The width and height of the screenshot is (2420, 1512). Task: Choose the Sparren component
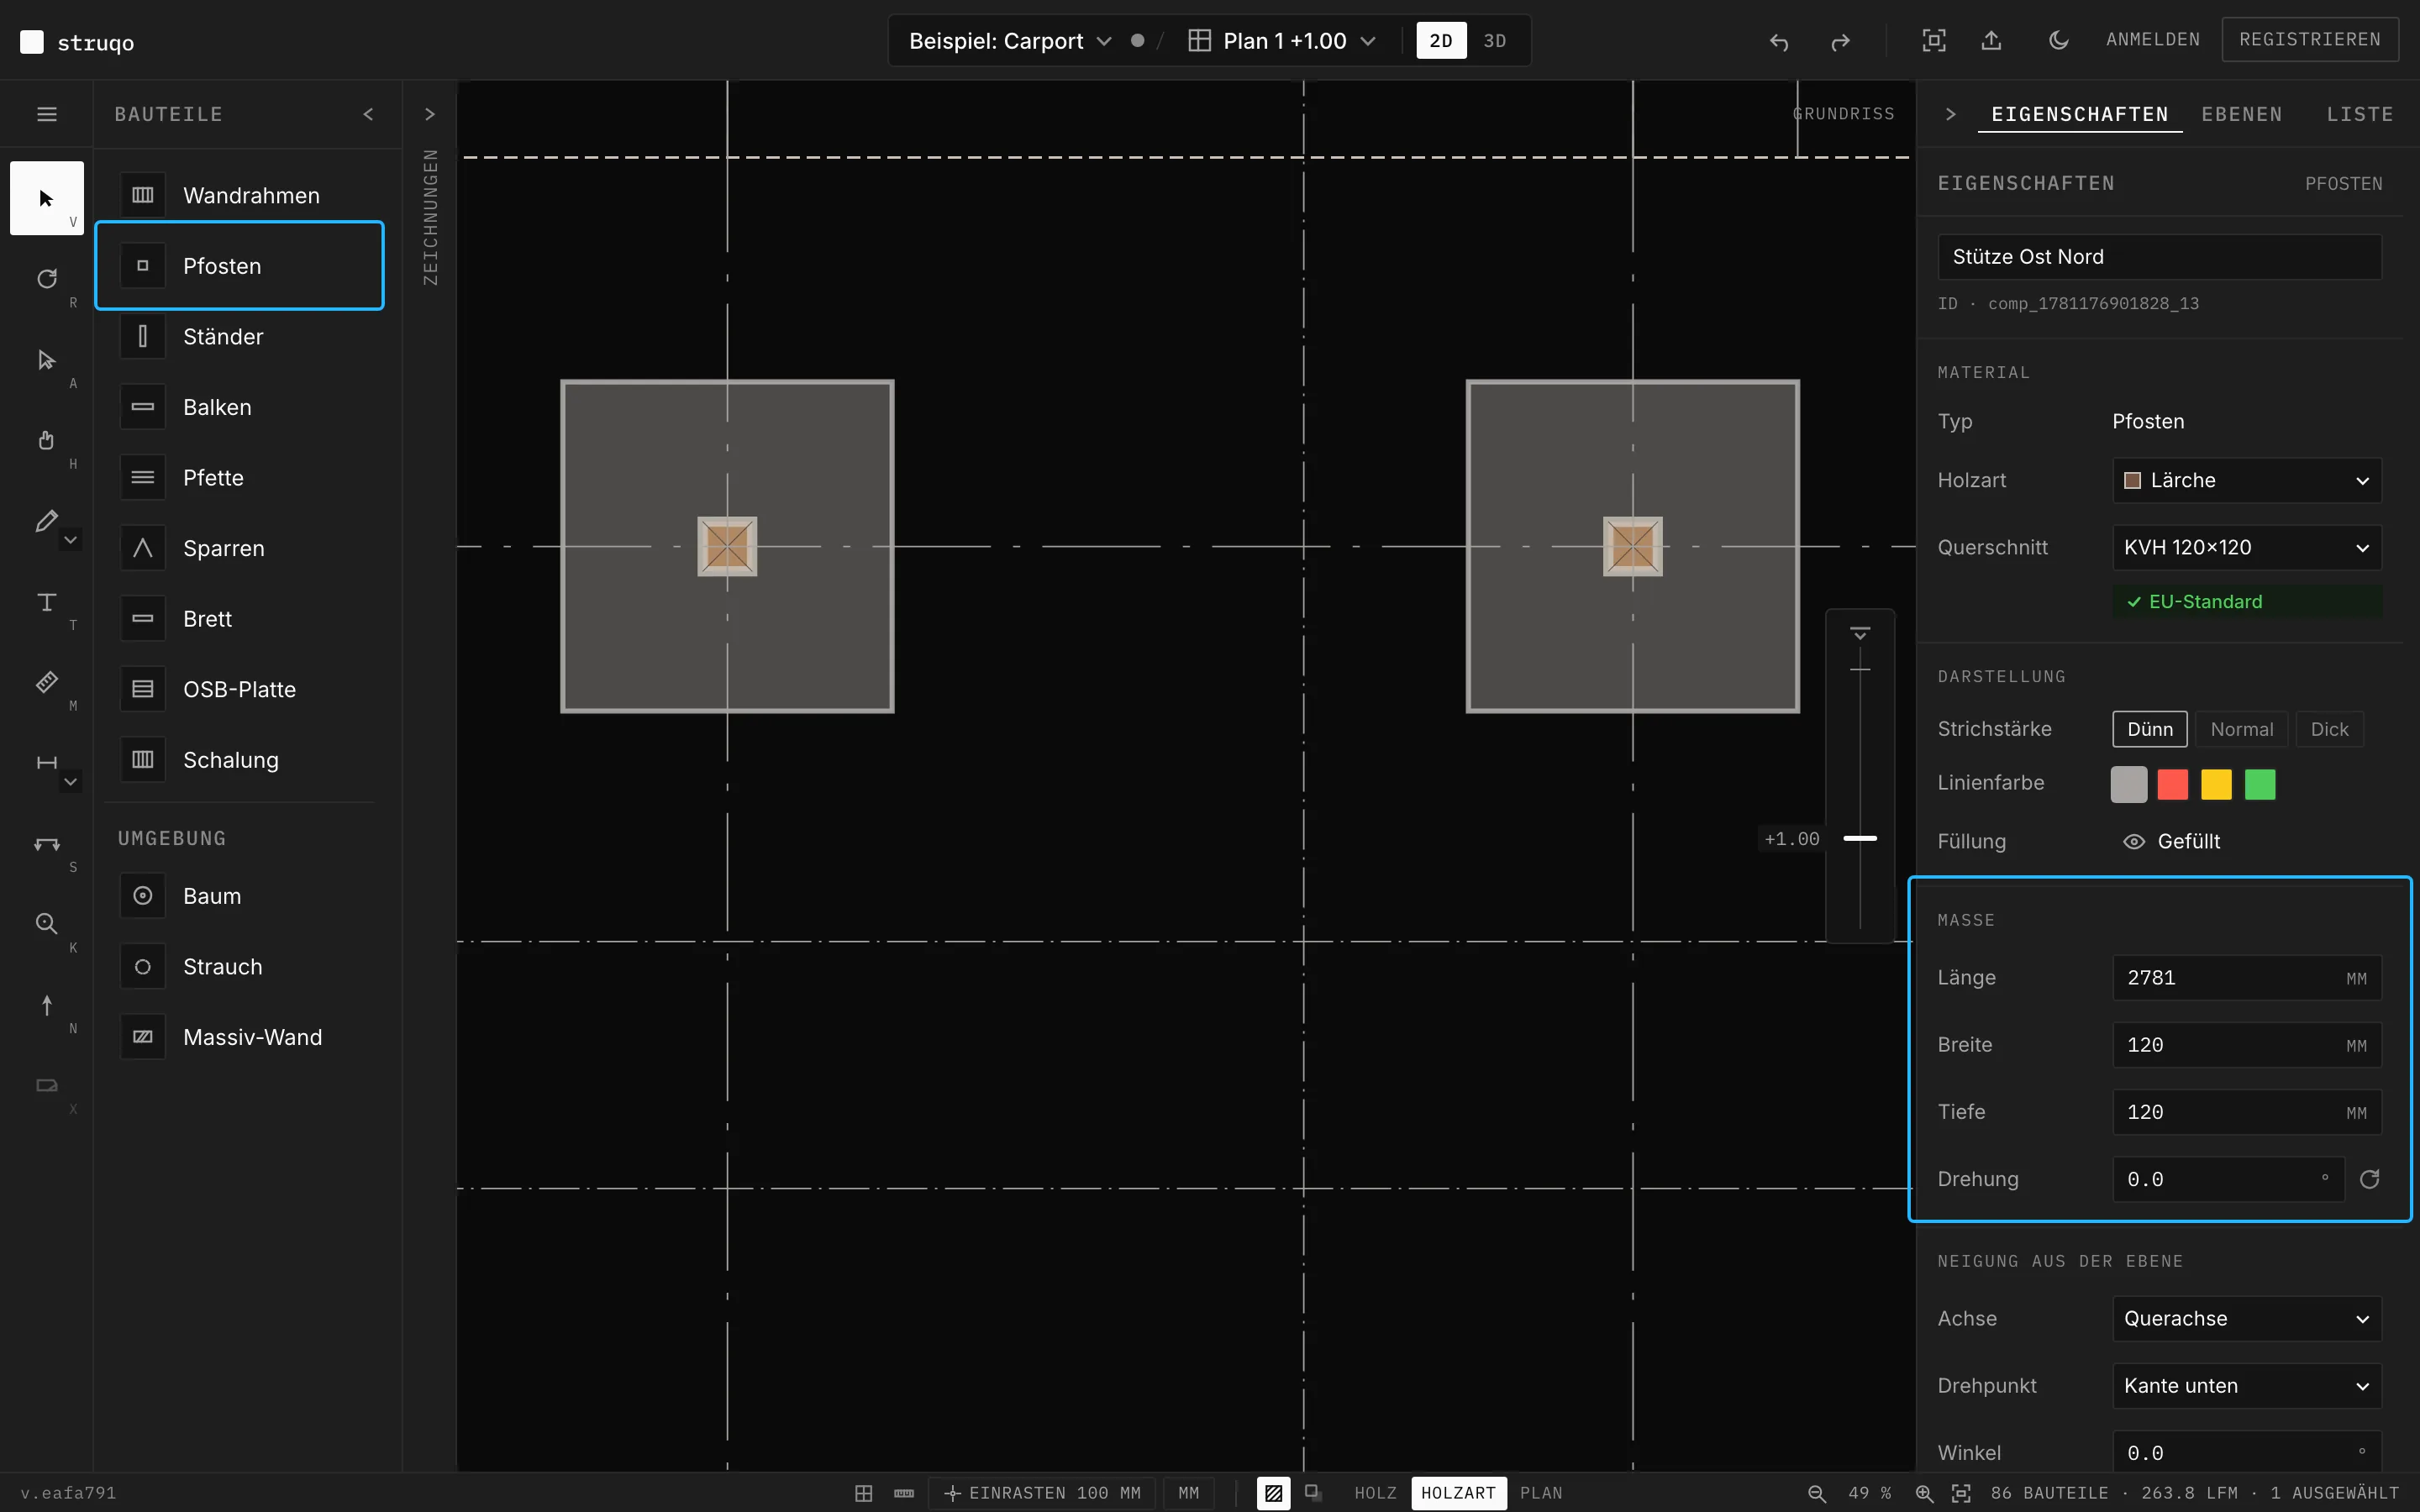[x=240, y=548]
